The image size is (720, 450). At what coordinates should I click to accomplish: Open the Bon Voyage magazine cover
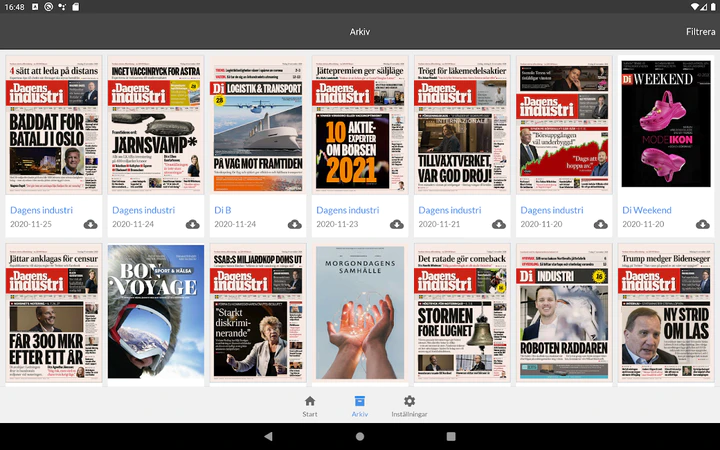click(156, 312)
